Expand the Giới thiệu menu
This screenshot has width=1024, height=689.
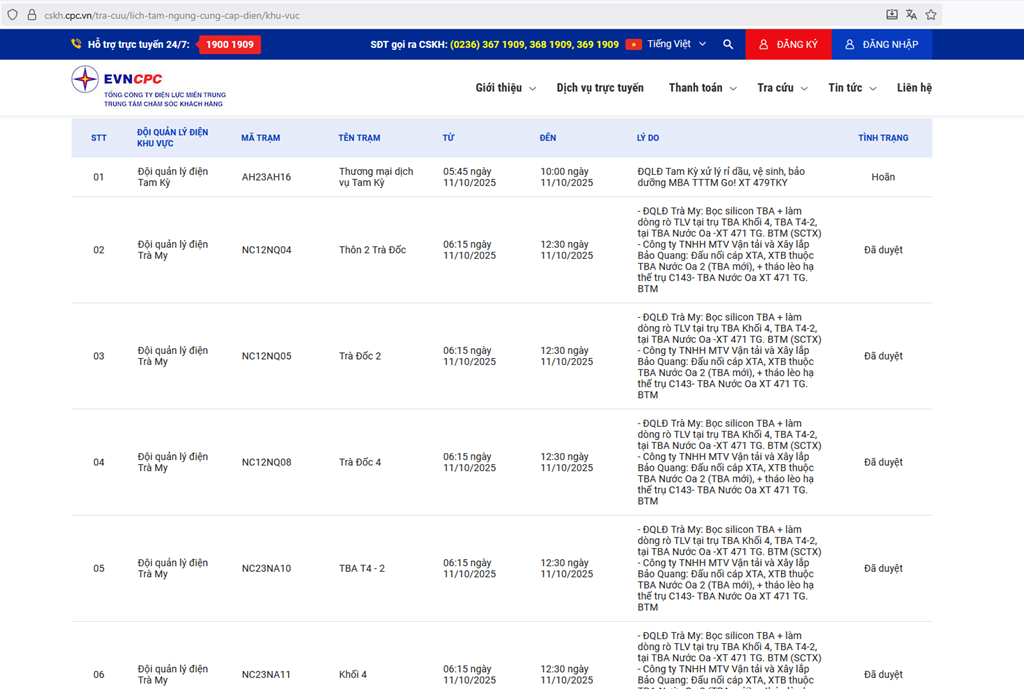pos(505,88)
